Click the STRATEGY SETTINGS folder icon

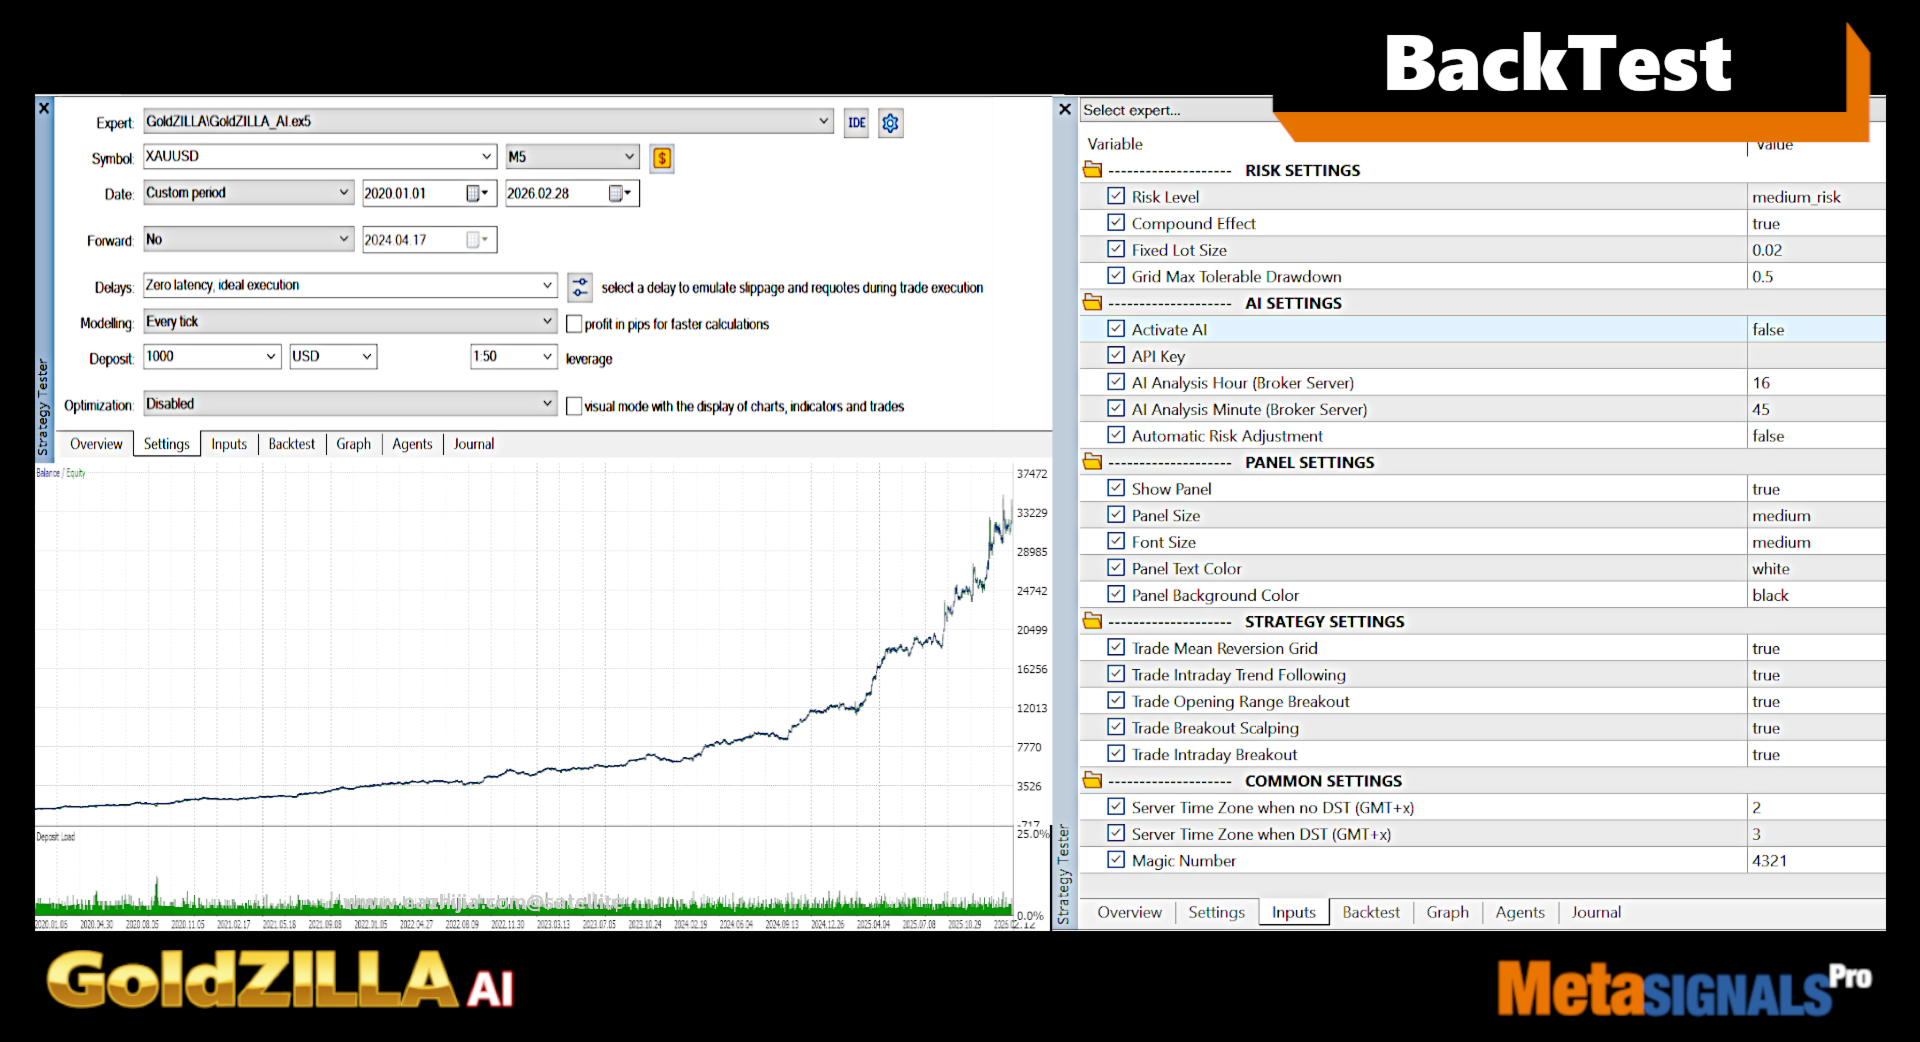pyautogui.click(x=1092, y=621)
